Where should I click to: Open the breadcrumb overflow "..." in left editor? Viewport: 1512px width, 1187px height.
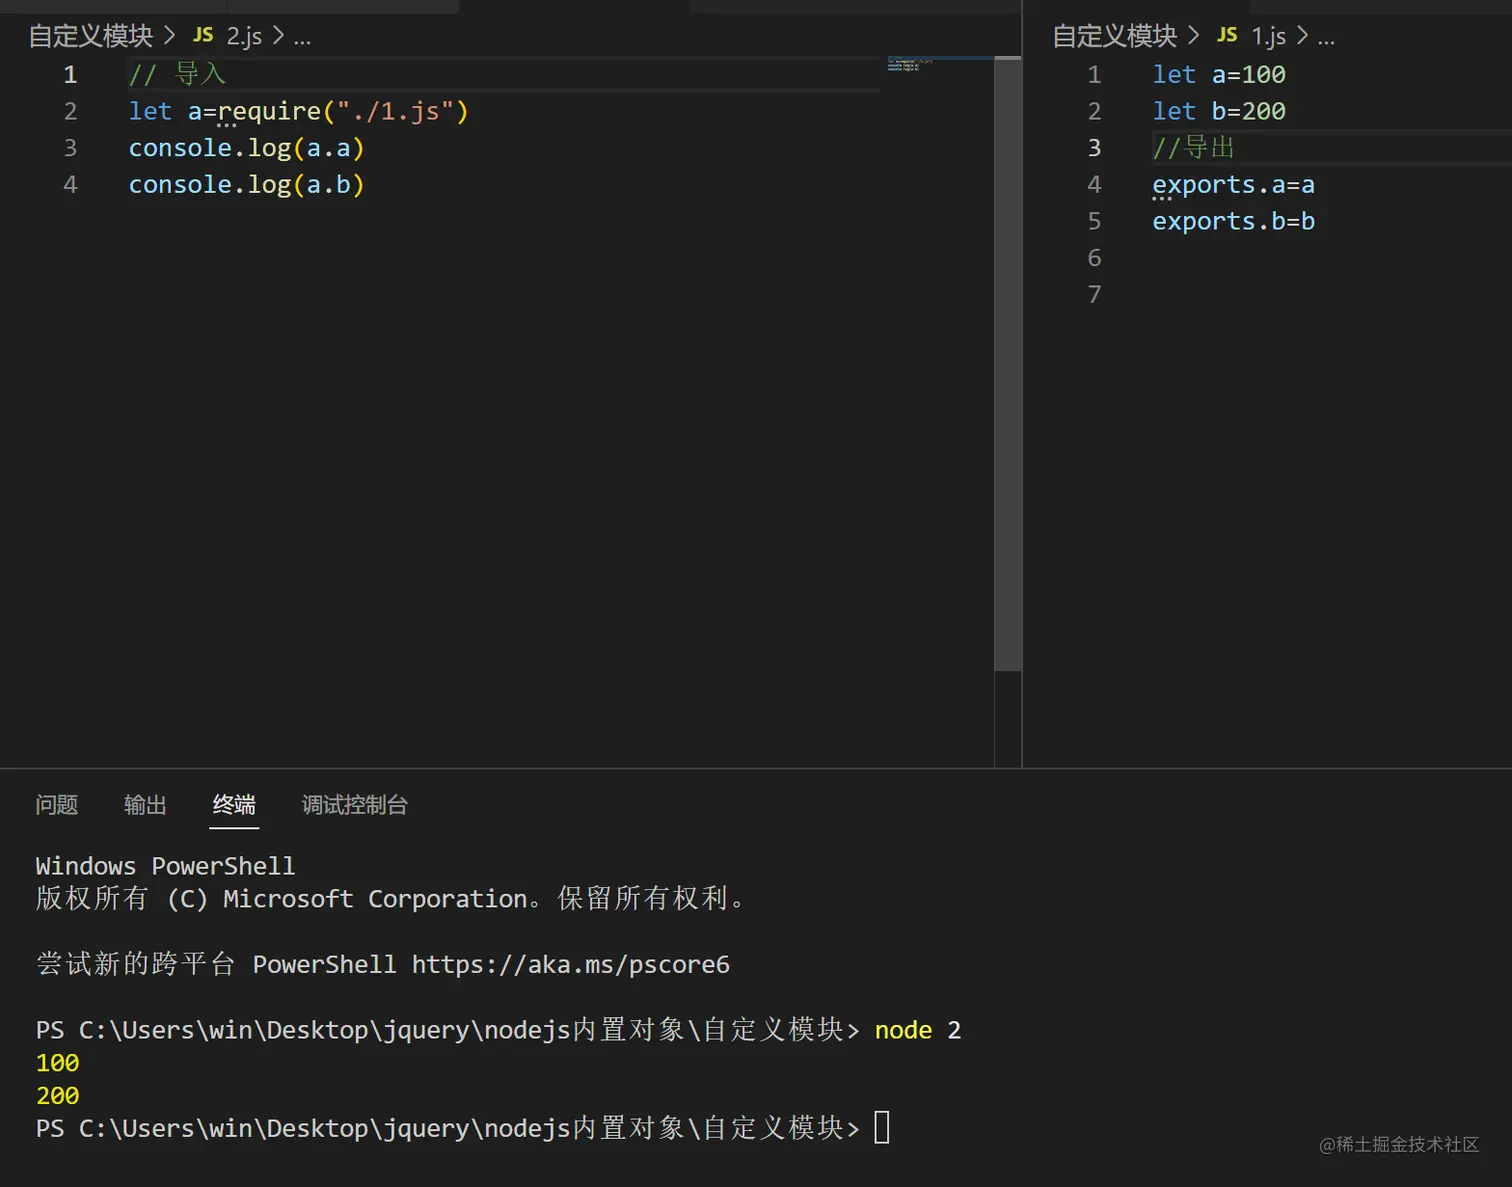(x=303, y=39)
